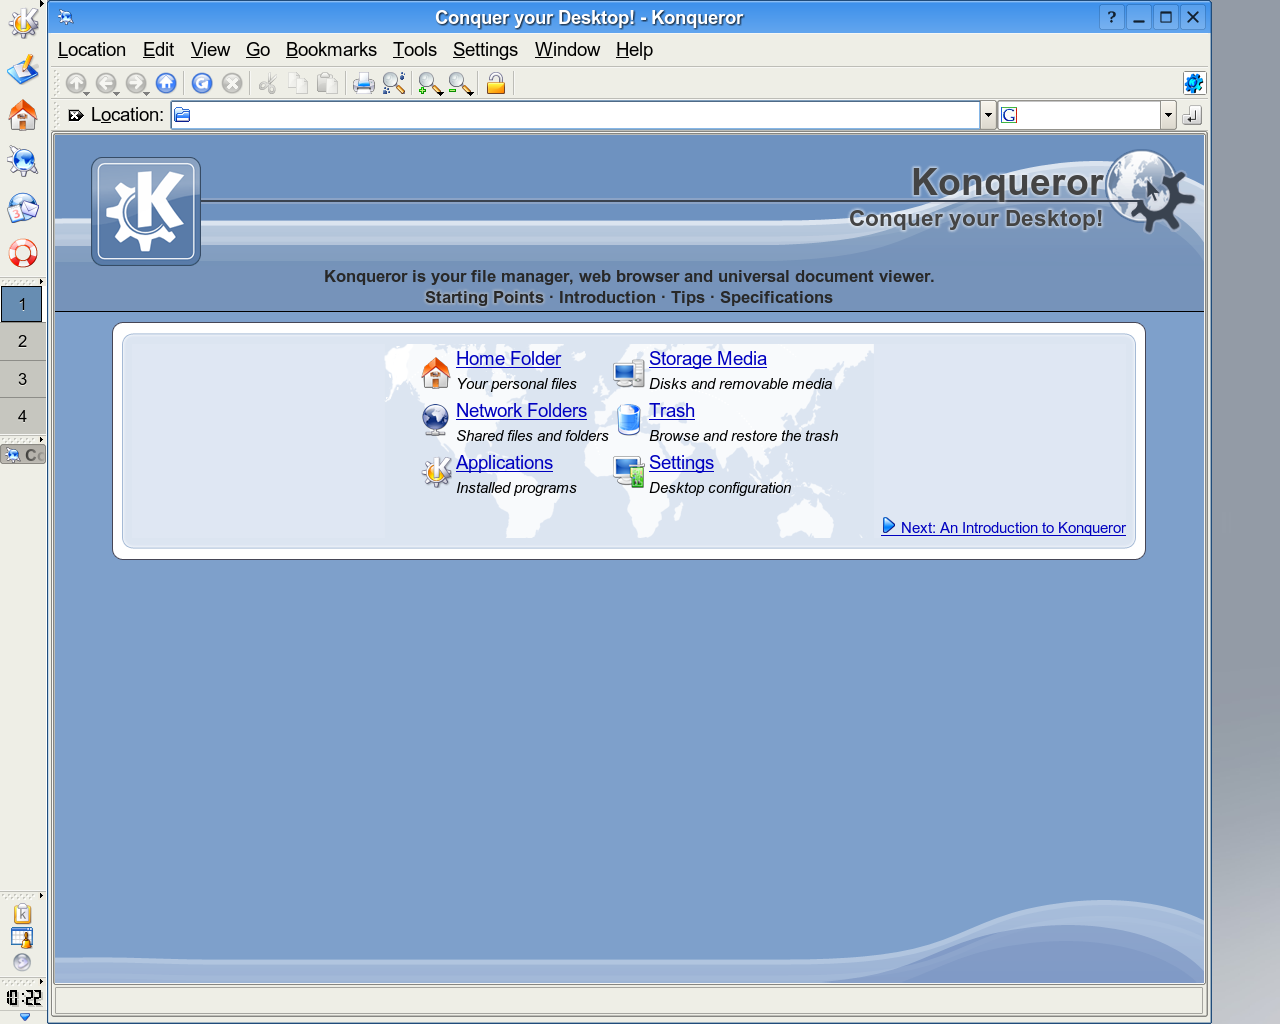
Task: Increase font size with zoom-in magnifier
Action: [x=430, y=84]
